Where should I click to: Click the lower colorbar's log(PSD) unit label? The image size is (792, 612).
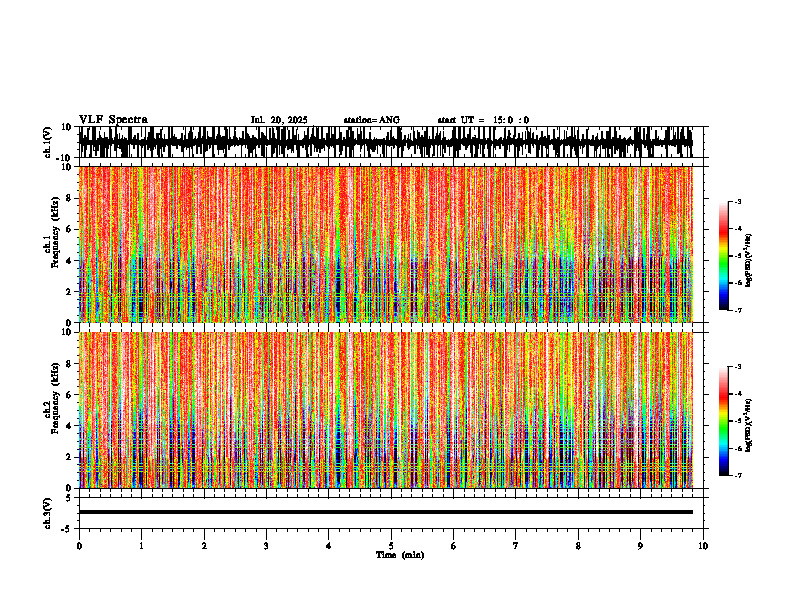click(x=749, y=425)
